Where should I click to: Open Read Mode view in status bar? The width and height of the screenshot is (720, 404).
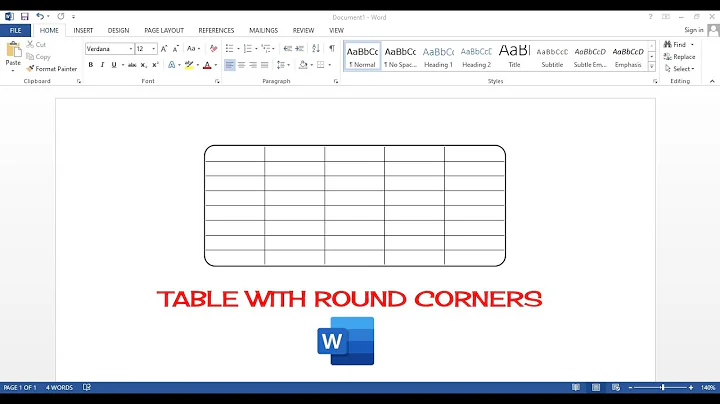575,387
